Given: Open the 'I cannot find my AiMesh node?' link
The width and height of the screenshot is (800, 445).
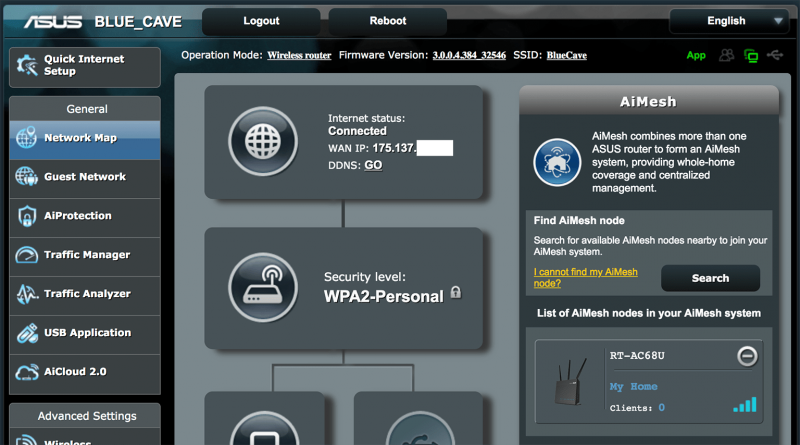Looking at the screenshot, I should (585, 278).
